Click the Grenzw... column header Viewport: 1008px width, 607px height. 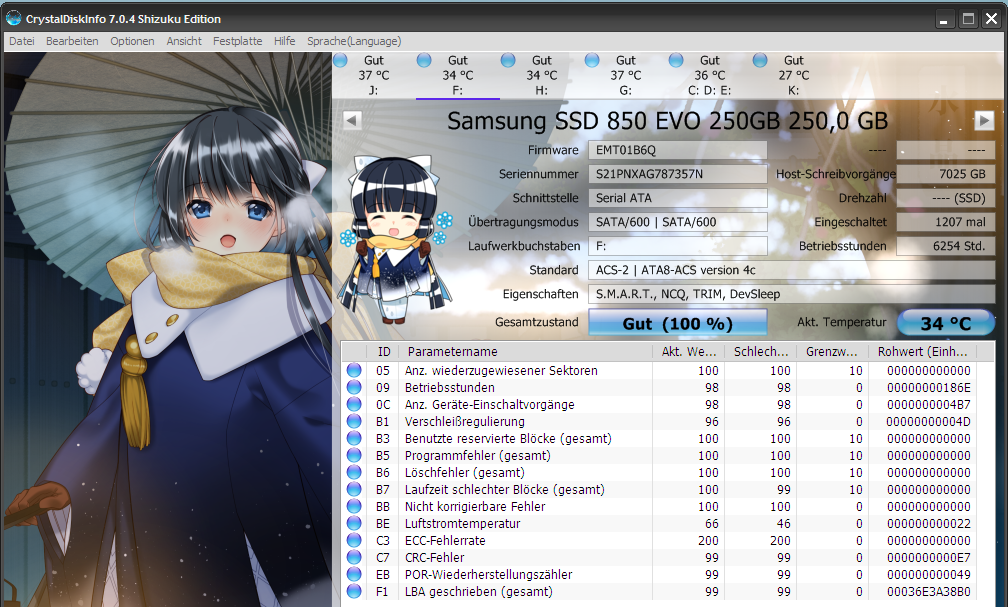(832, 352)
